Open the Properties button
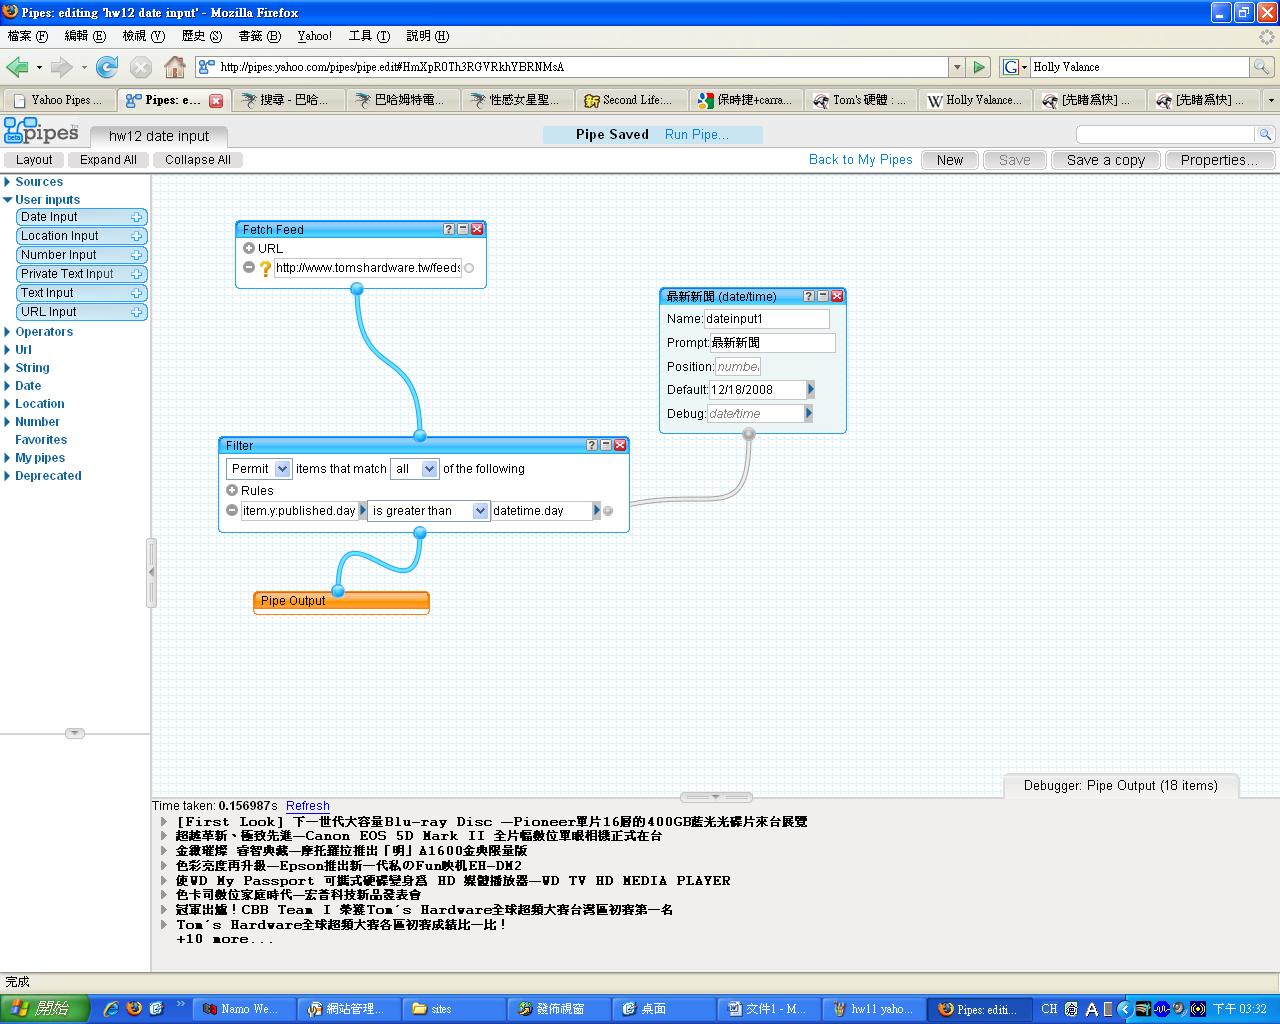Screen dimensions: 1280x1024 (1219, 160)
